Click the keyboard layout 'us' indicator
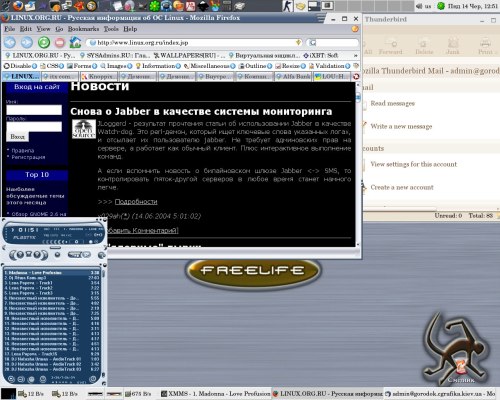 pos(428,6)
